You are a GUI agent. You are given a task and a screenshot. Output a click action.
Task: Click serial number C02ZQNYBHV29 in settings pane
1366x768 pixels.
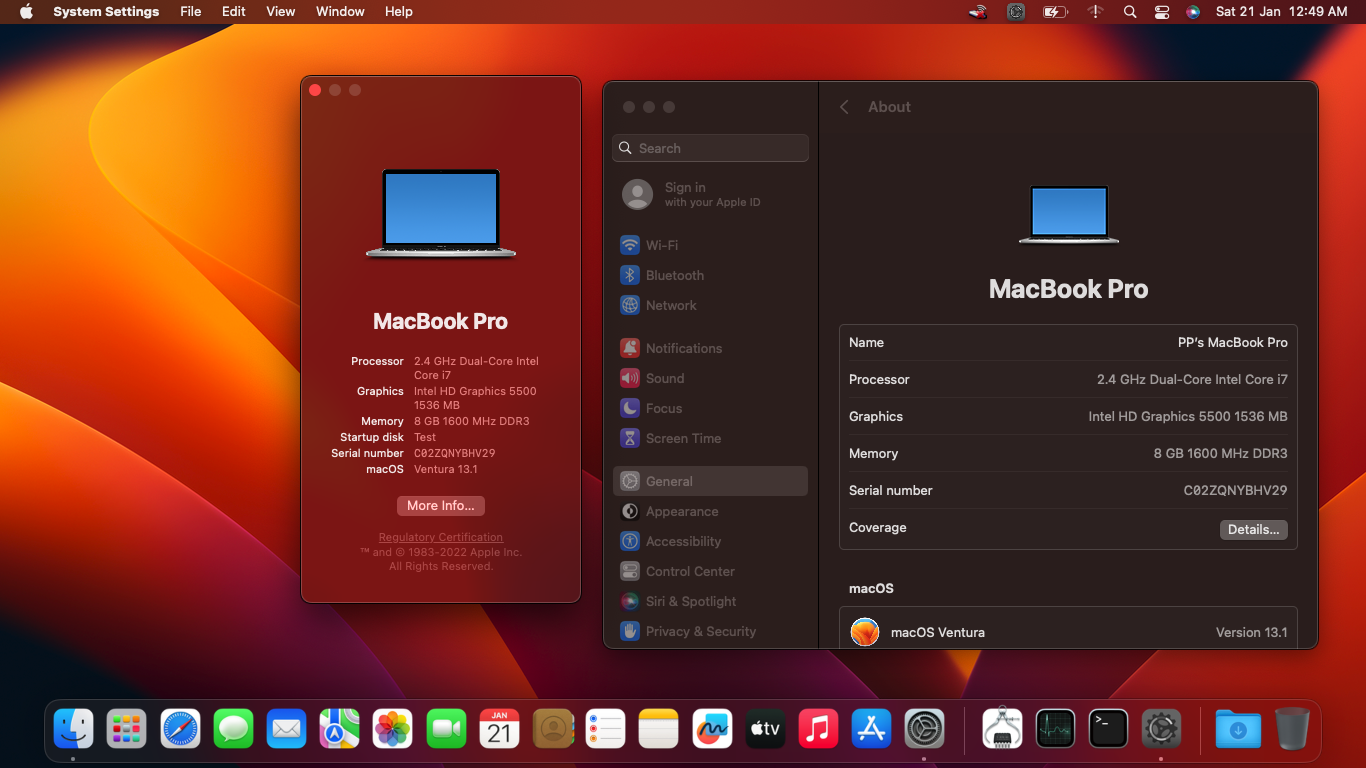click(x=1235, y=491)
